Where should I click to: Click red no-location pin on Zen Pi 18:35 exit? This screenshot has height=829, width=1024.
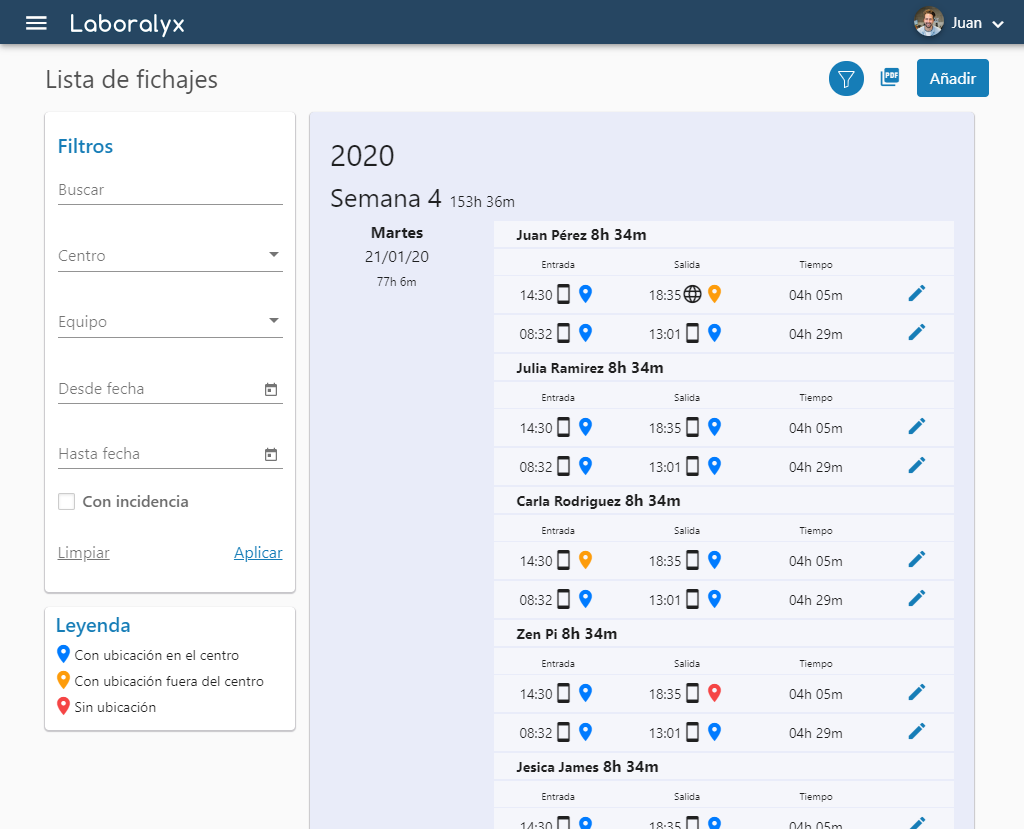(714, 693)
